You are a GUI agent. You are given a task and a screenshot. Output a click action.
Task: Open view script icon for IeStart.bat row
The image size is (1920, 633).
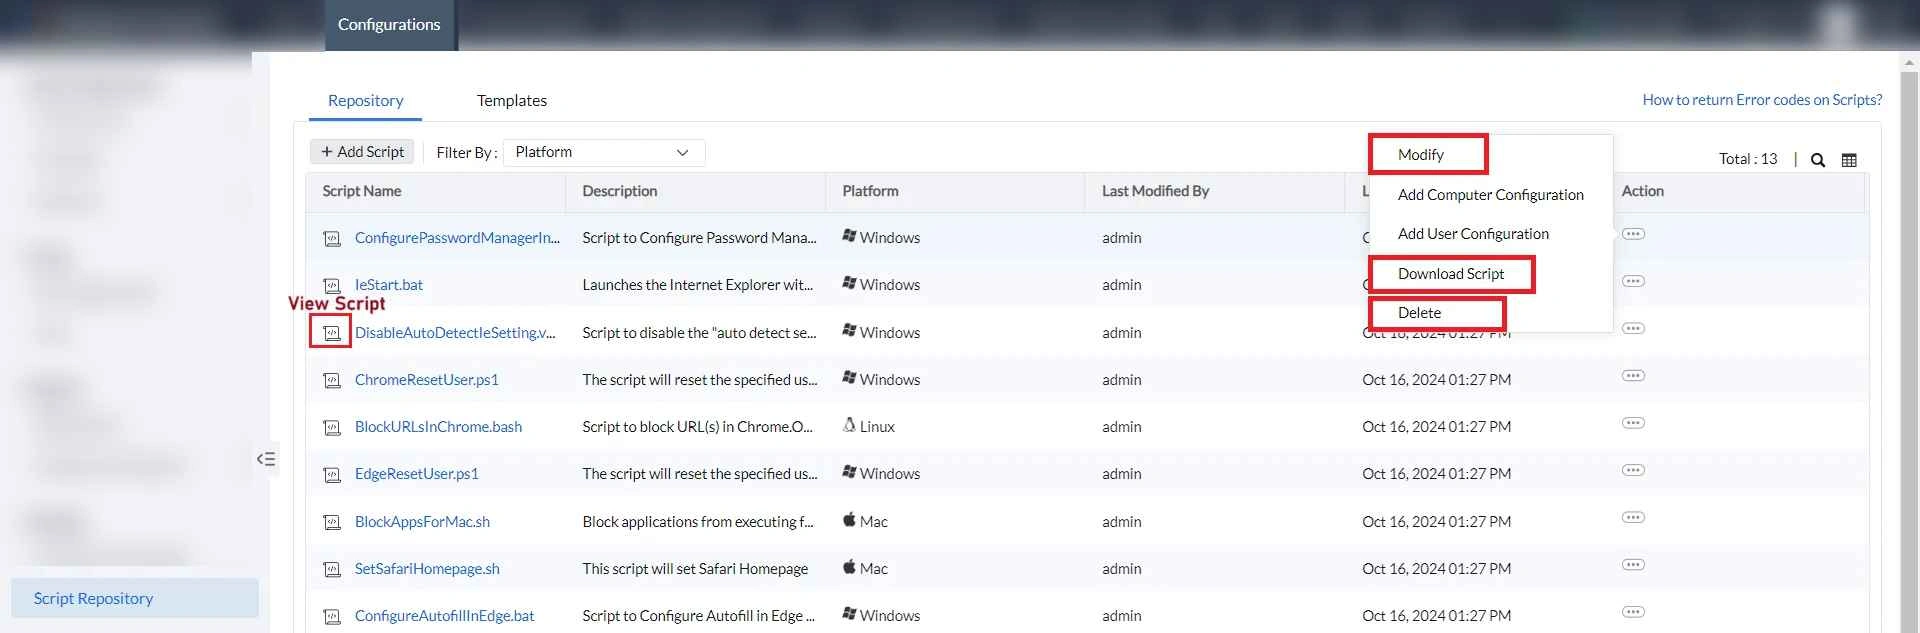pos(332,285)
